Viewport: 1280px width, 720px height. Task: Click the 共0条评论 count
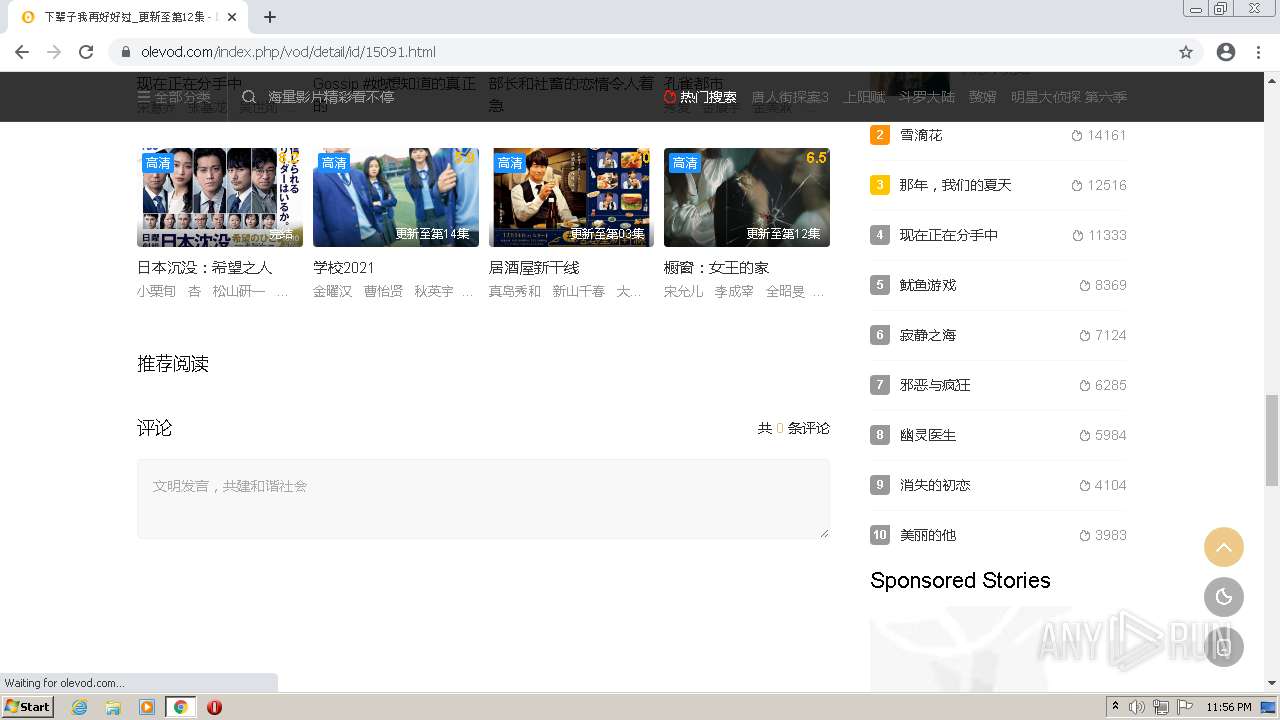(793, 428)
